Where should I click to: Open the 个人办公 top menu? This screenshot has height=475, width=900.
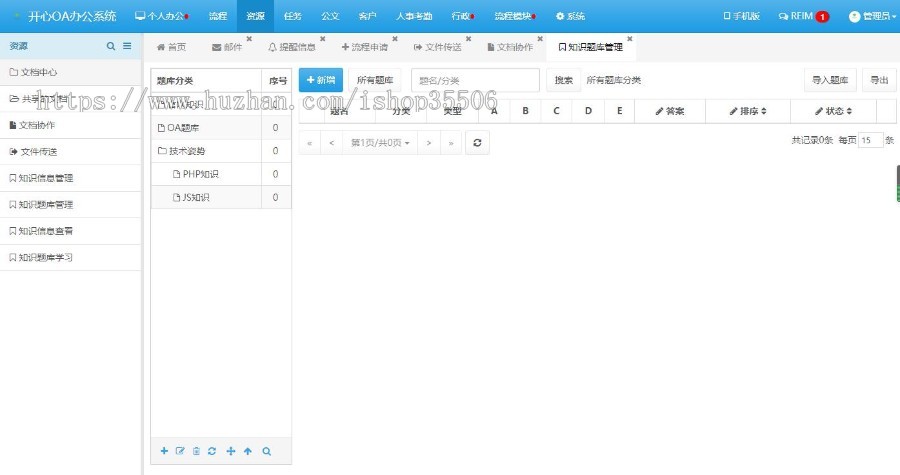point(162,16)
